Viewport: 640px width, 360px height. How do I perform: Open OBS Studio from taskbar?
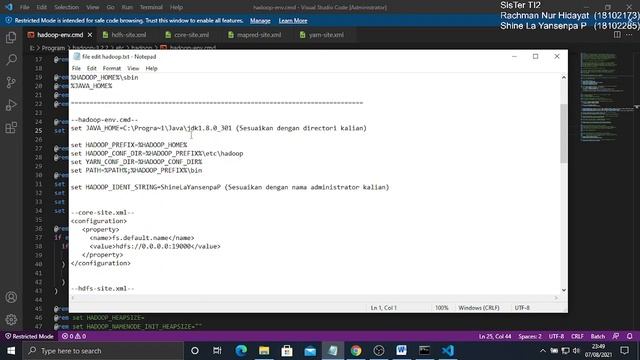point(379,351)
